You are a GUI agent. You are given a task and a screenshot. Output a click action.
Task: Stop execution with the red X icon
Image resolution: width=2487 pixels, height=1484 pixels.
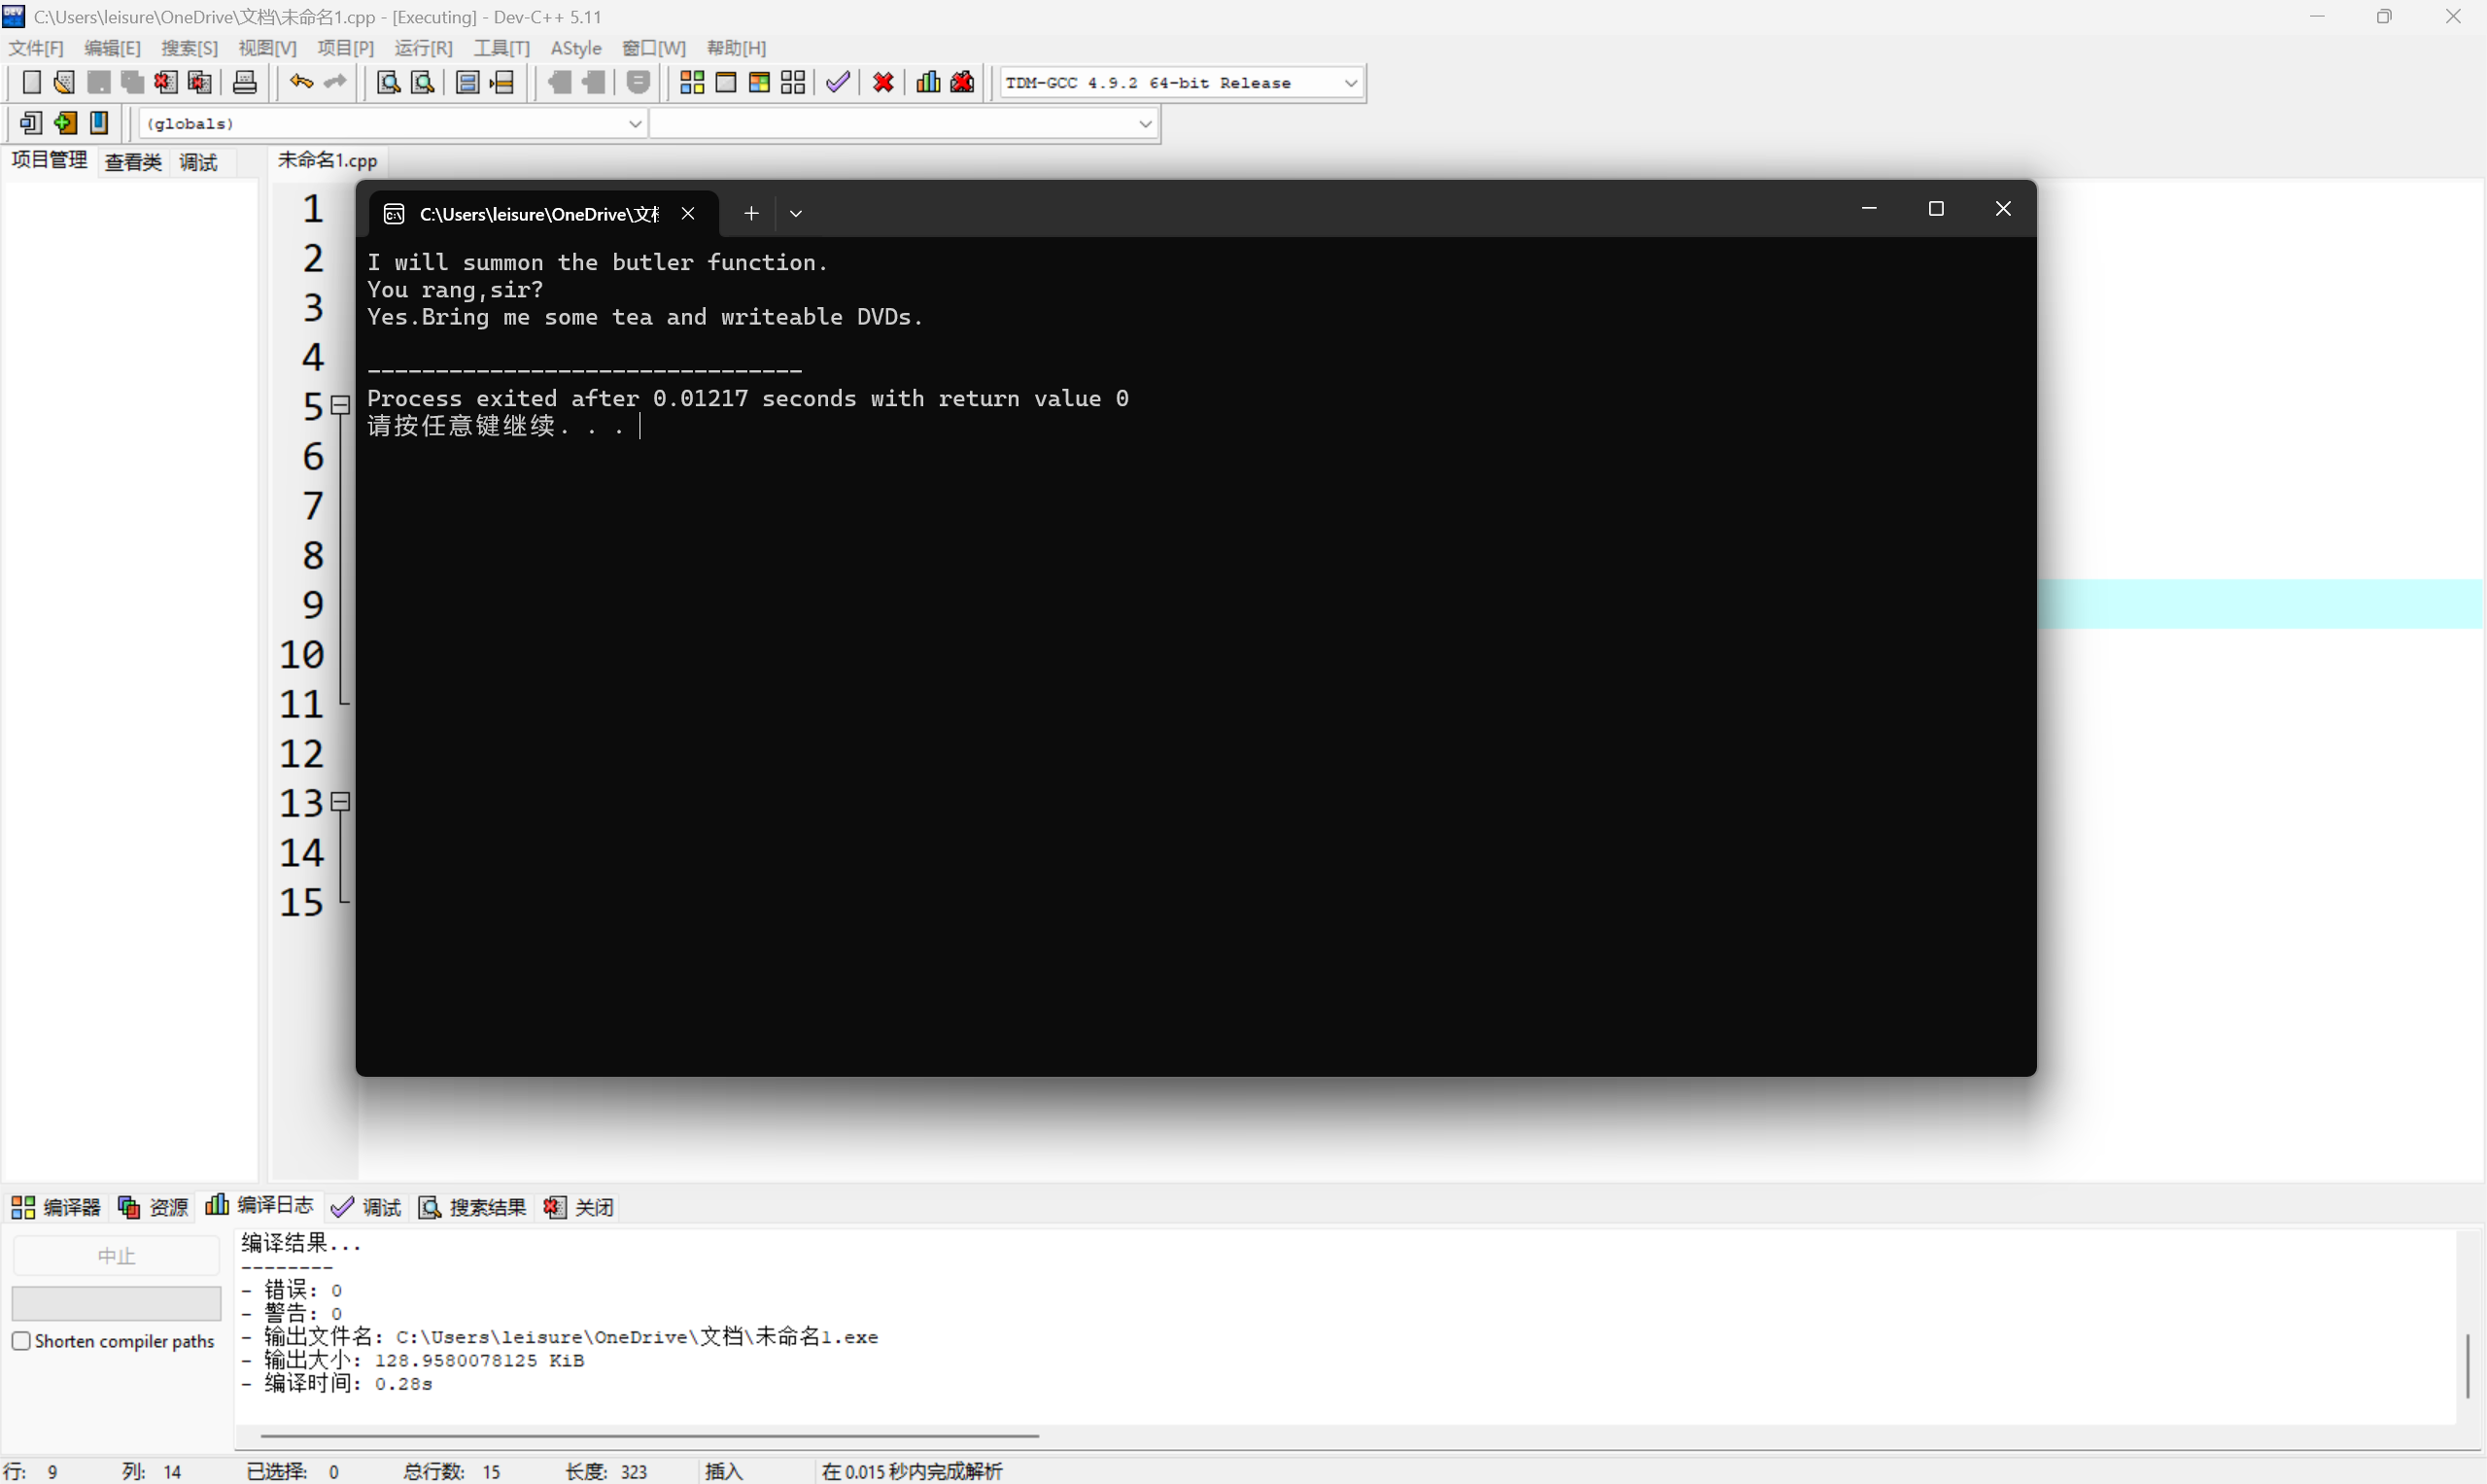(881, 82)
